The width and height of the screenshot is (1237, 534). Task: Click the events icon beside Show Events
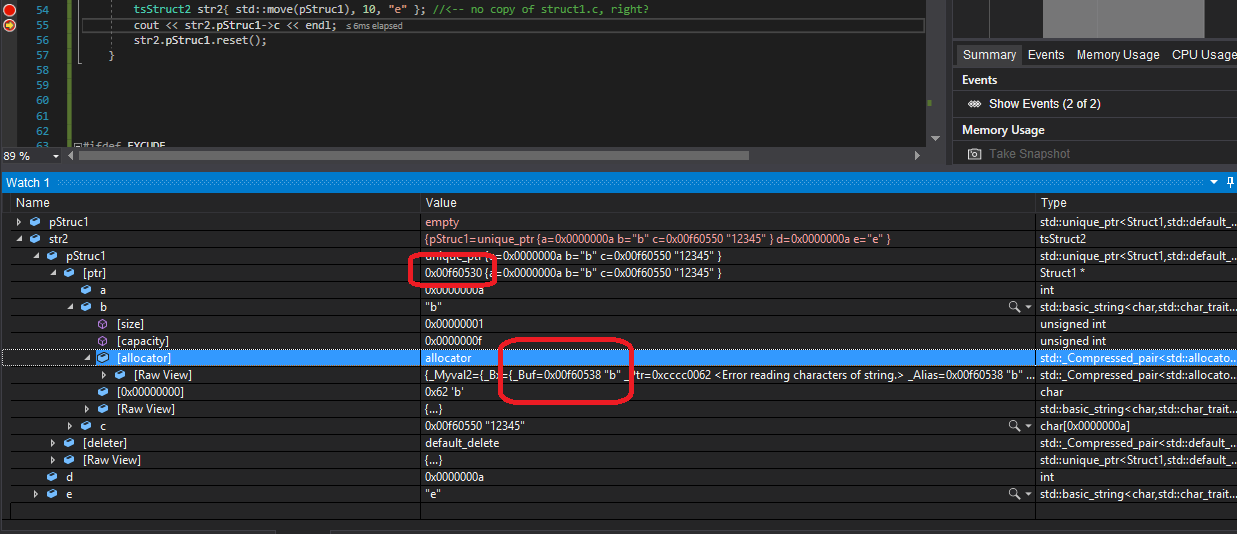pos(975,104)
